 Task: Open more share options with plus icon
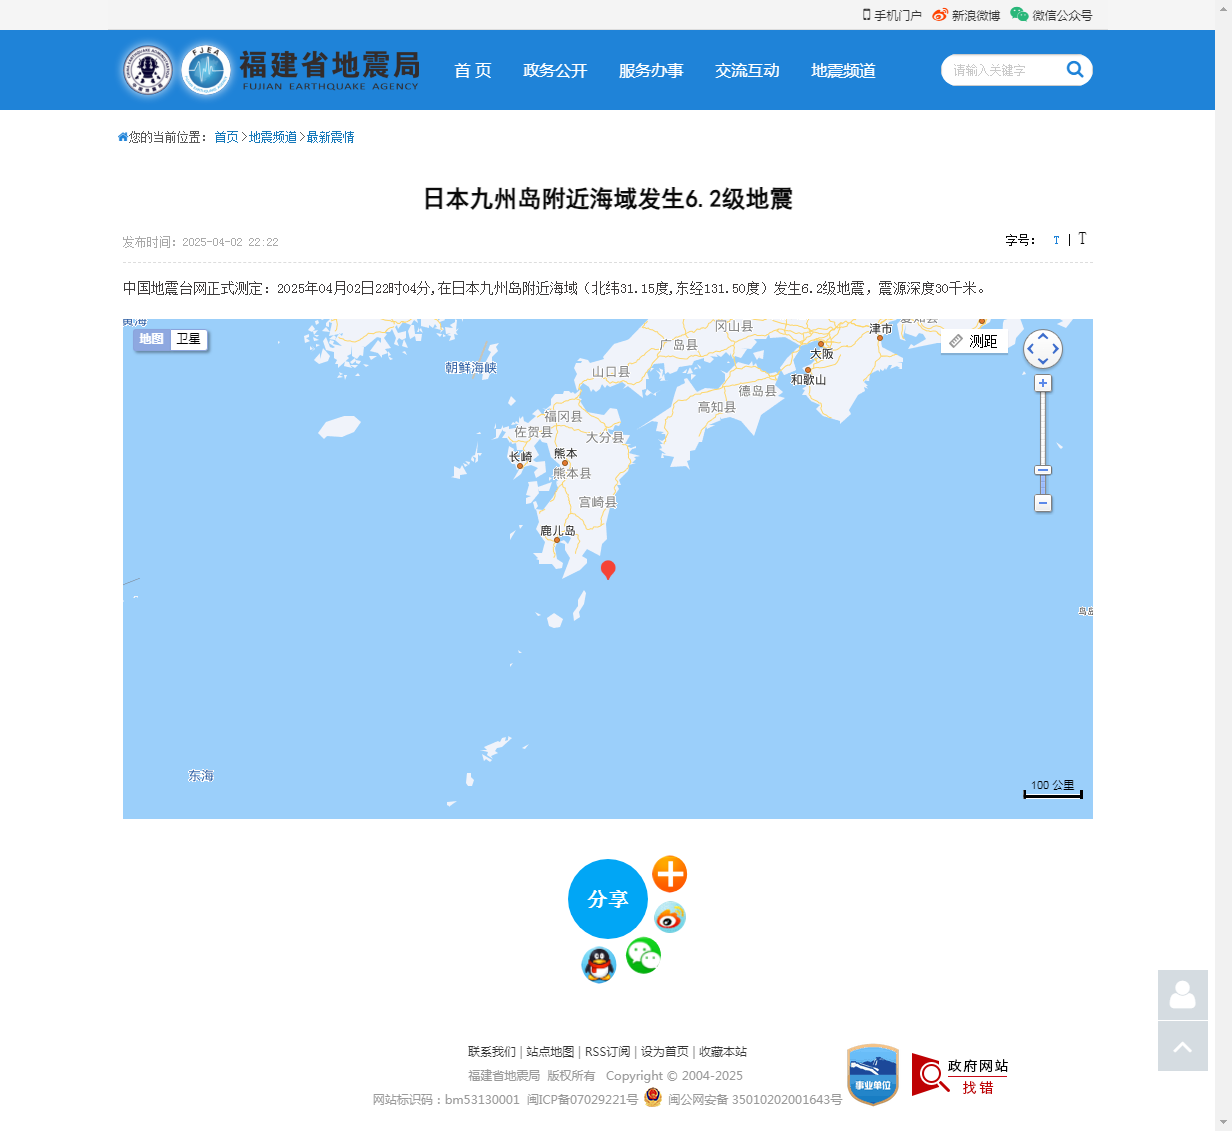pos(669,874)
